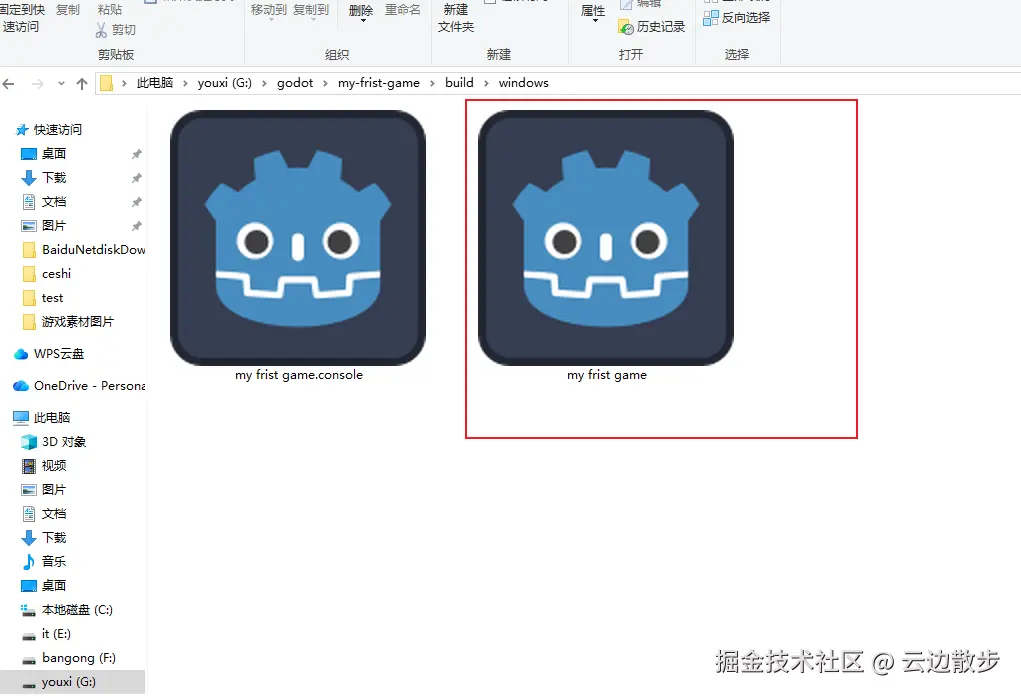Open 本地磁盘 (C:) drive
1021x696 pixels.
pyautogui.click(x=67, y=610)
